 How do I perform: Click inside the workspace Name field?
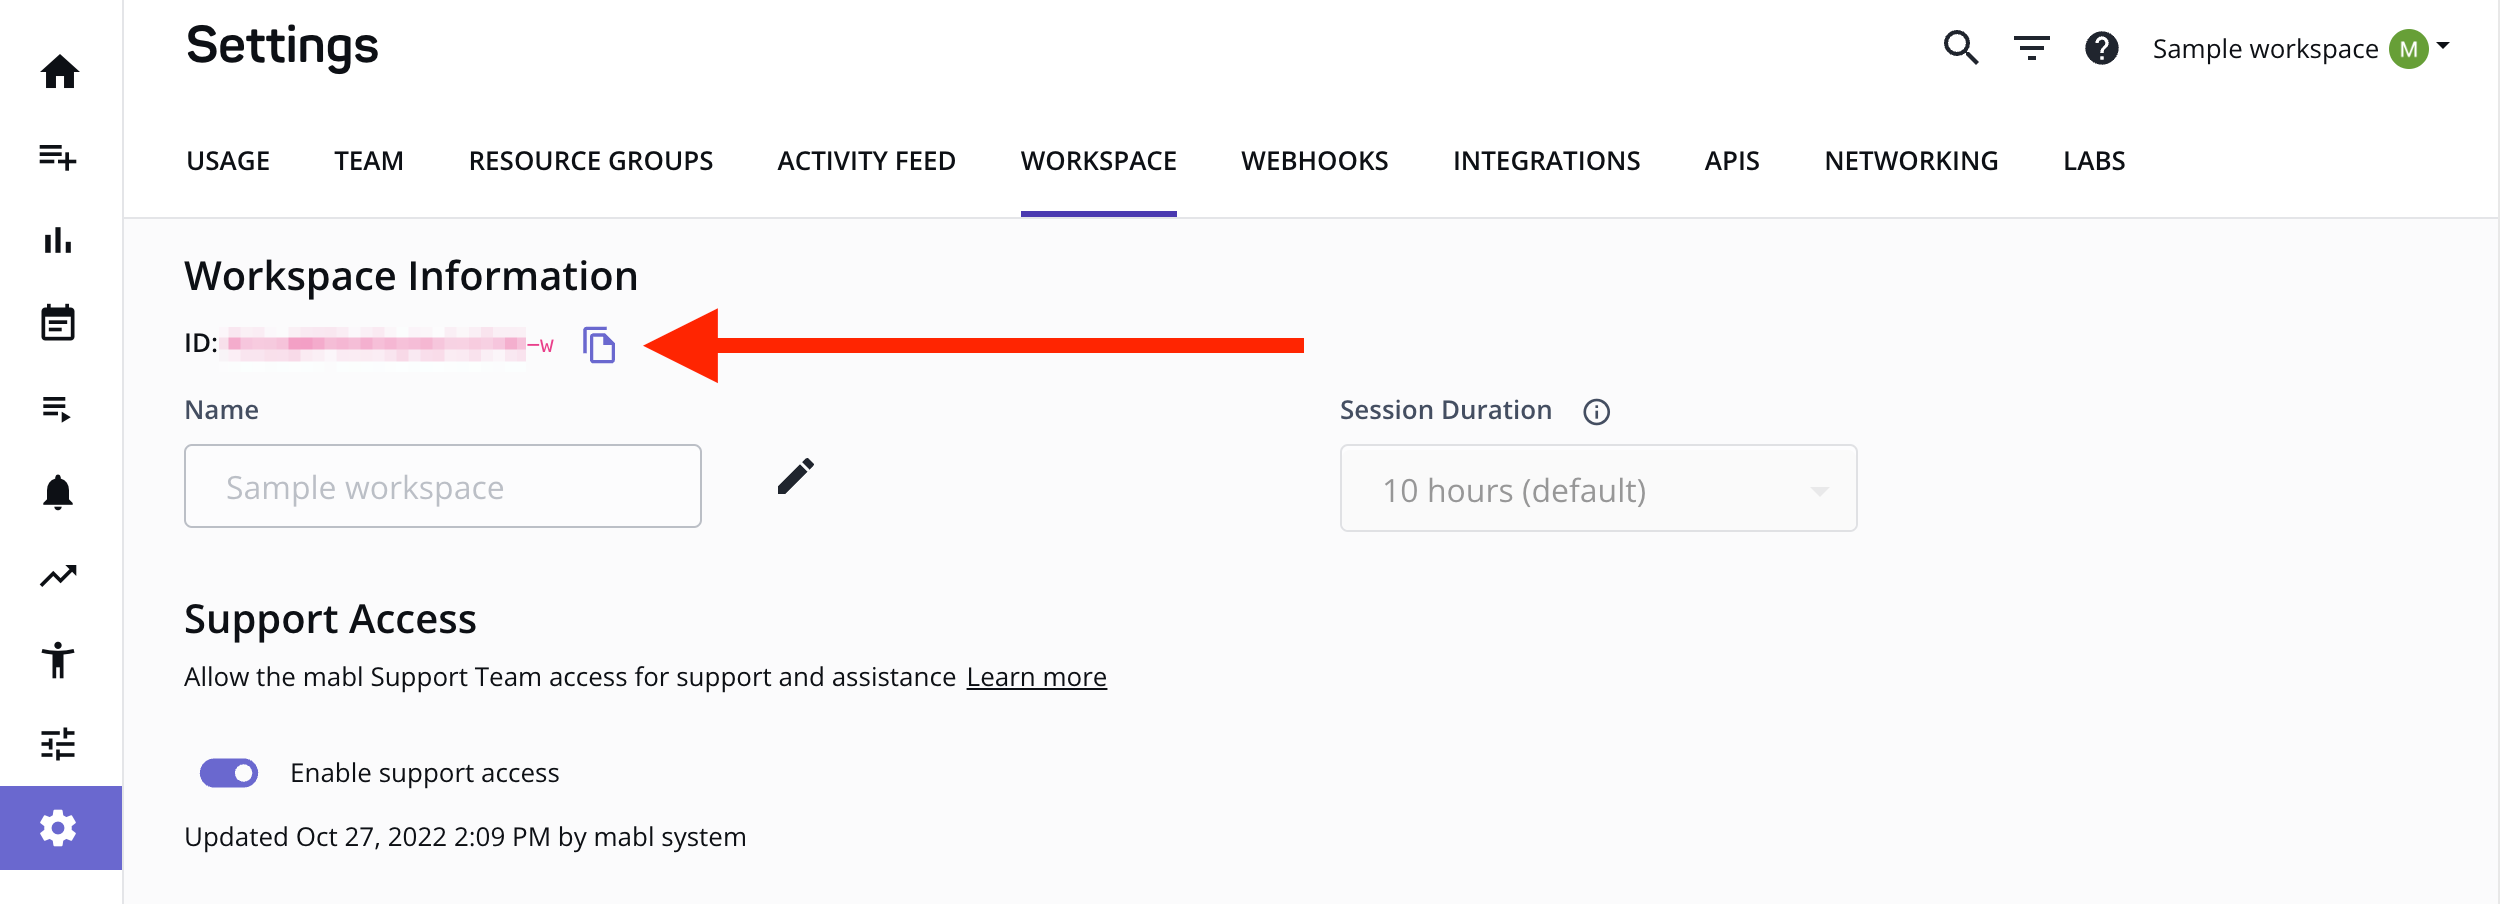pyautogui.click(x=443, y=487)
